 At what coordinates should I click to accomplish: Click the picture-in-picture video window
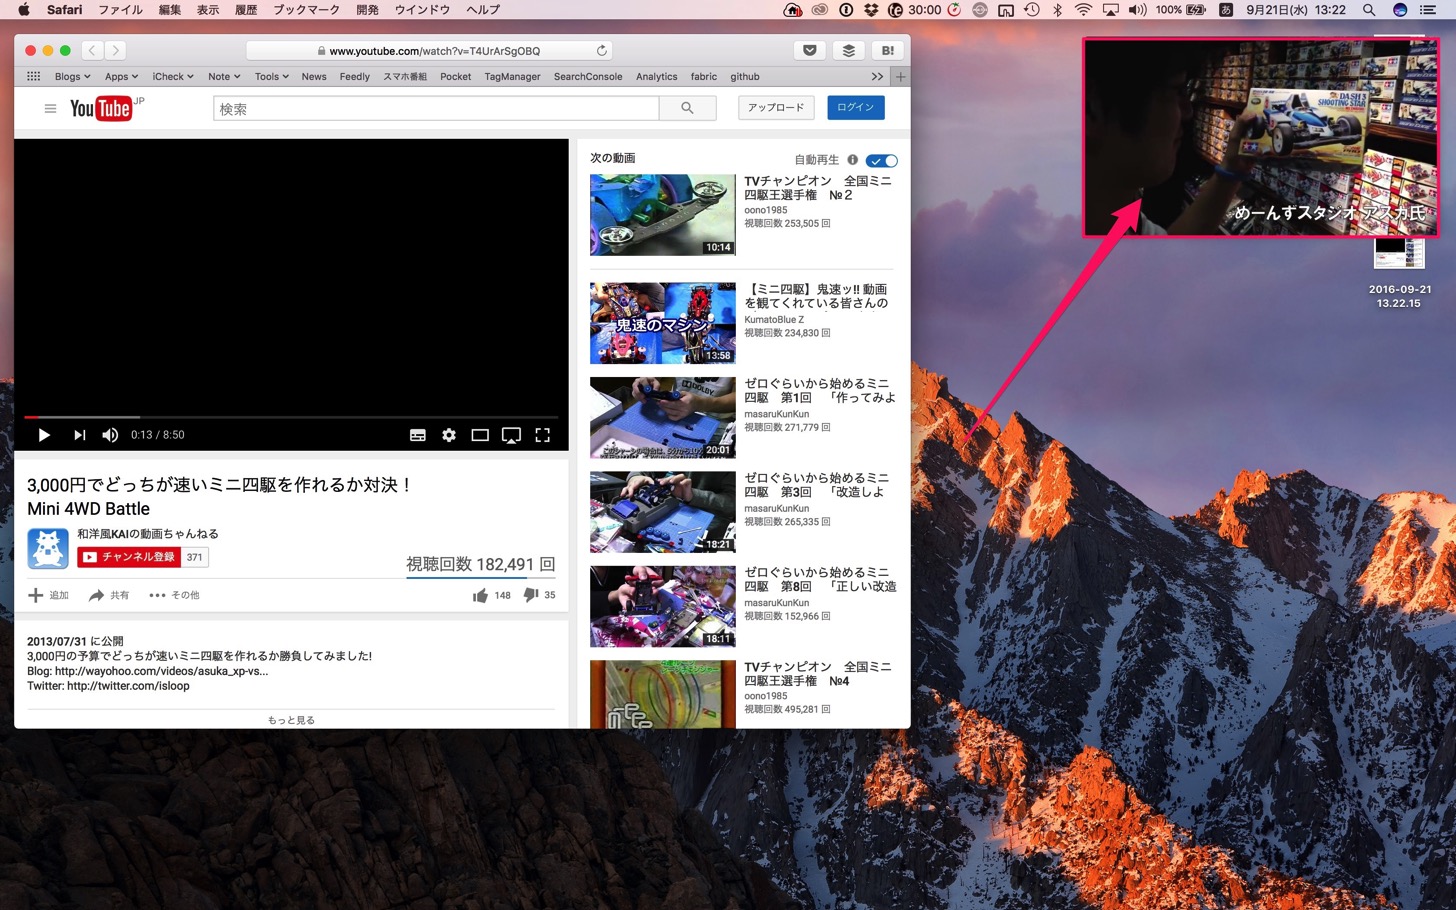coord(1262,138)
